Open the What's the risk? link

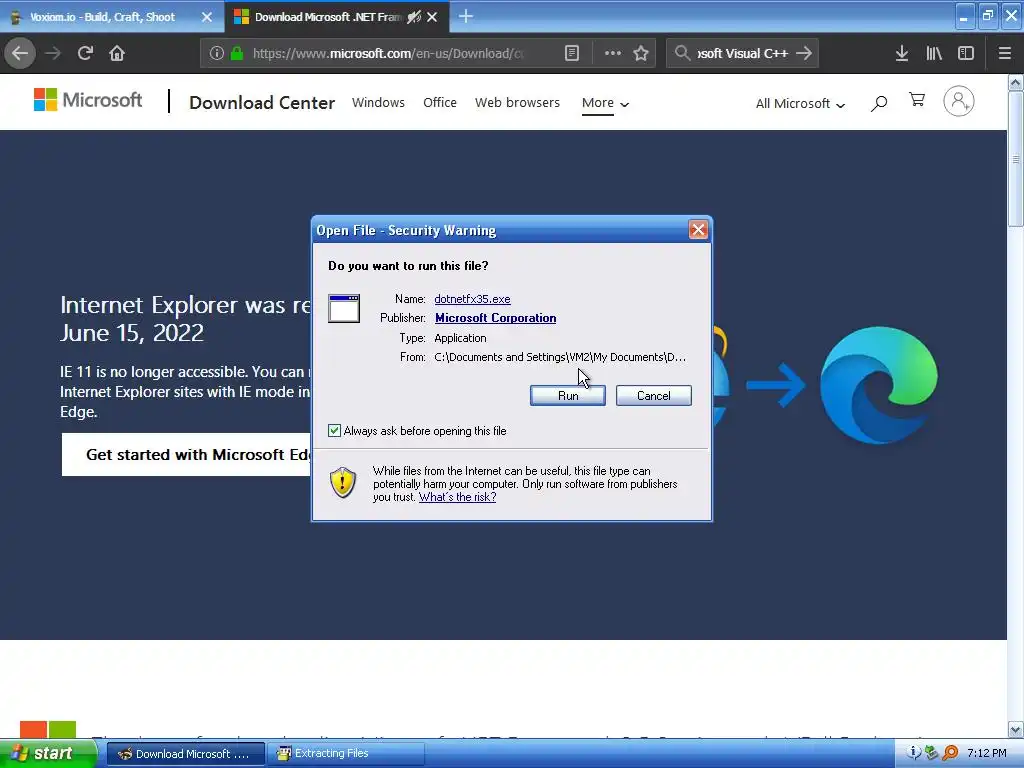pyautogui.click(x=457, y=497)
